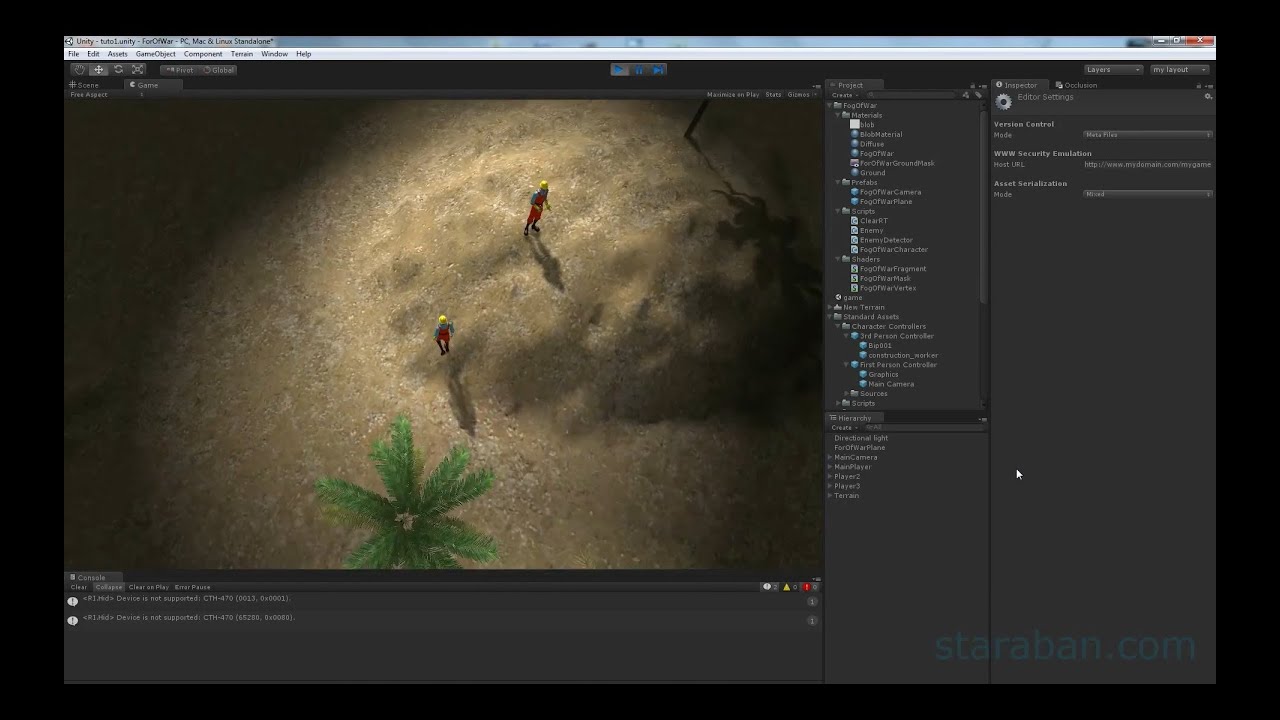
Task: Select the FogOfWarCharacter script
Action: coord(888,249)
